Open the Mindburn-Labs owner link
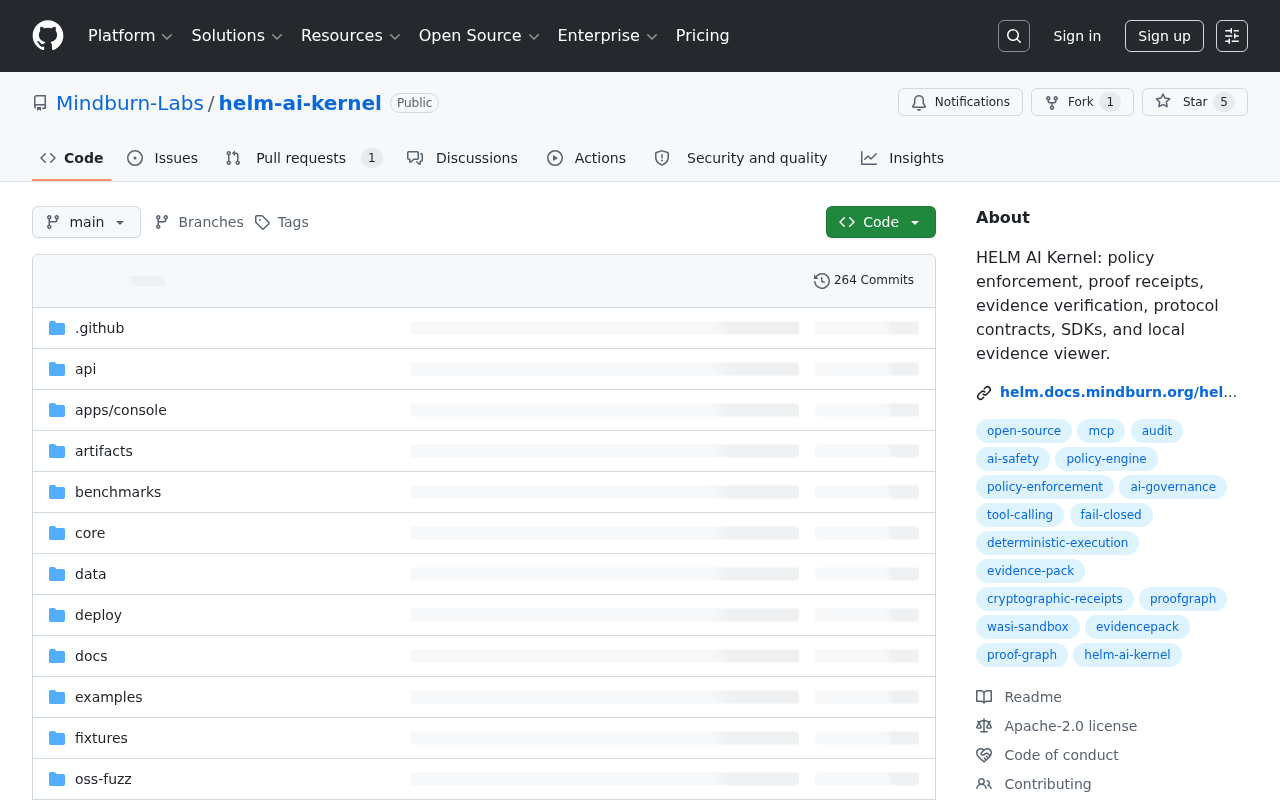This screenshot has height=800, width=1280. pos(130,103)
